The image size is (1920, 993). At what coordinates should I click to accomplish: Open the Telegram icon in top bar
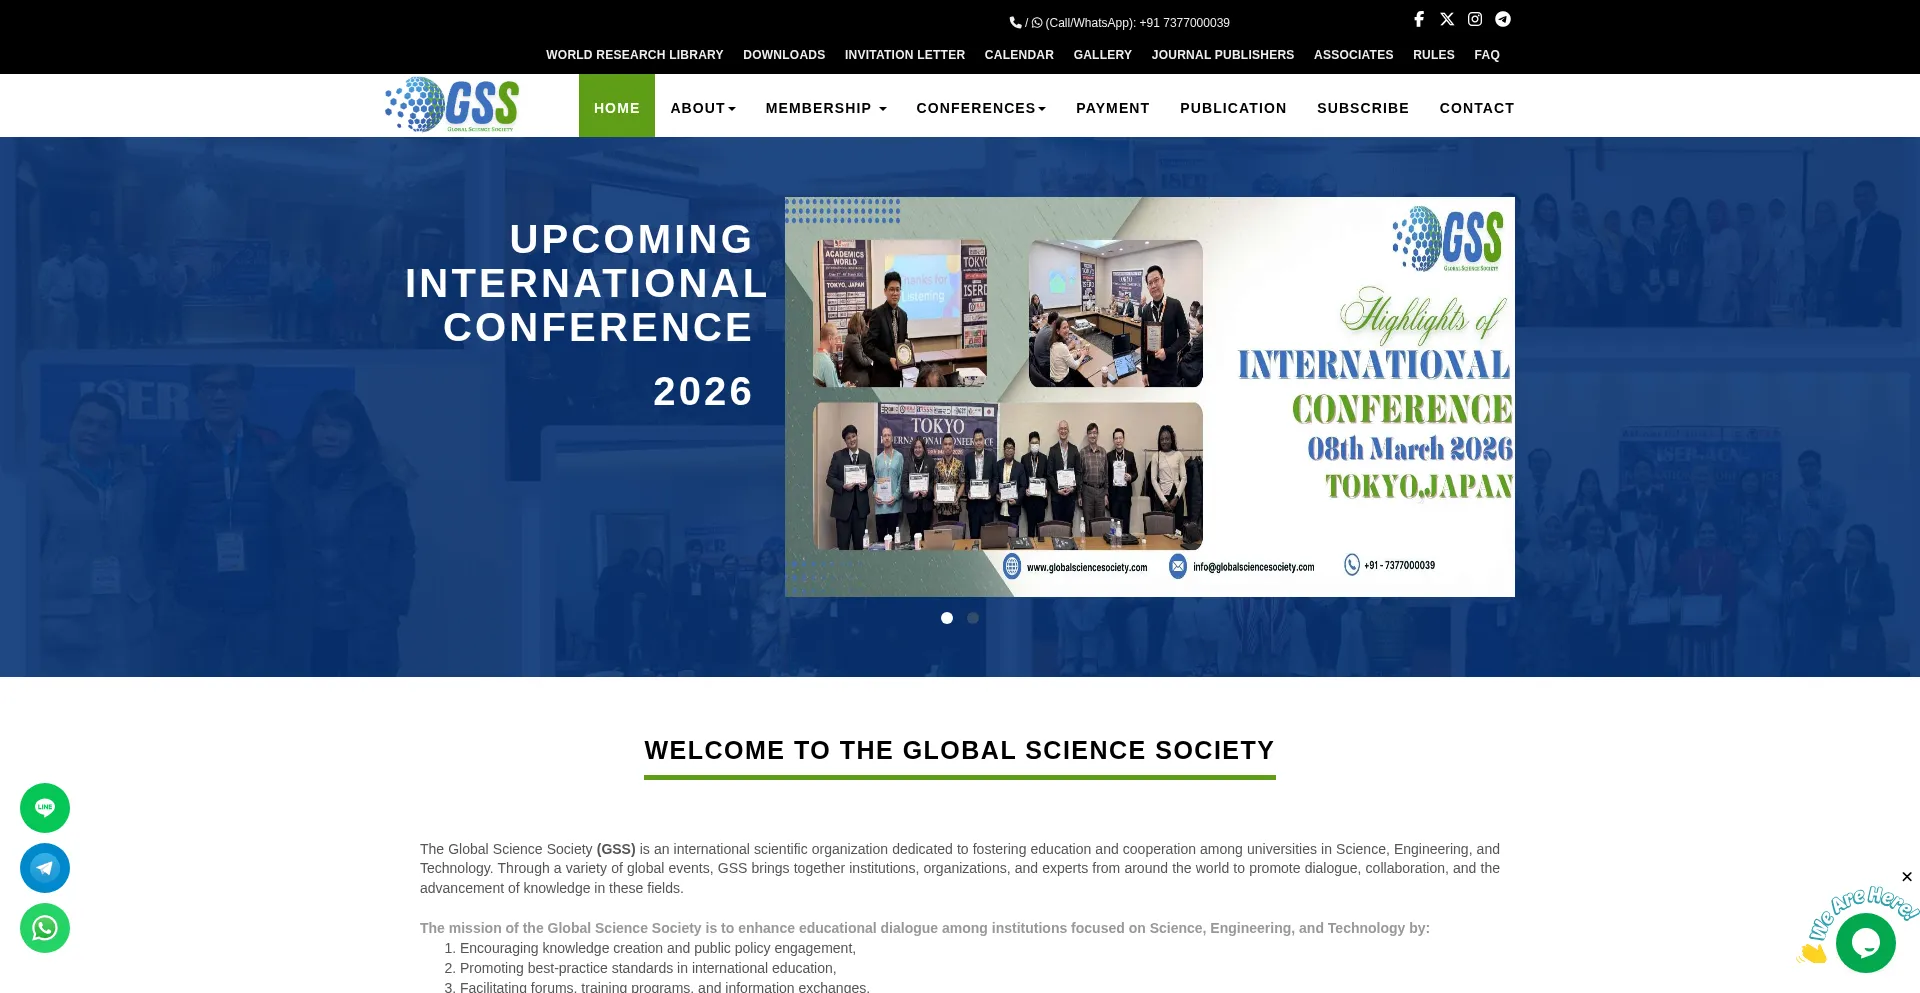(x=1503, y=19)
